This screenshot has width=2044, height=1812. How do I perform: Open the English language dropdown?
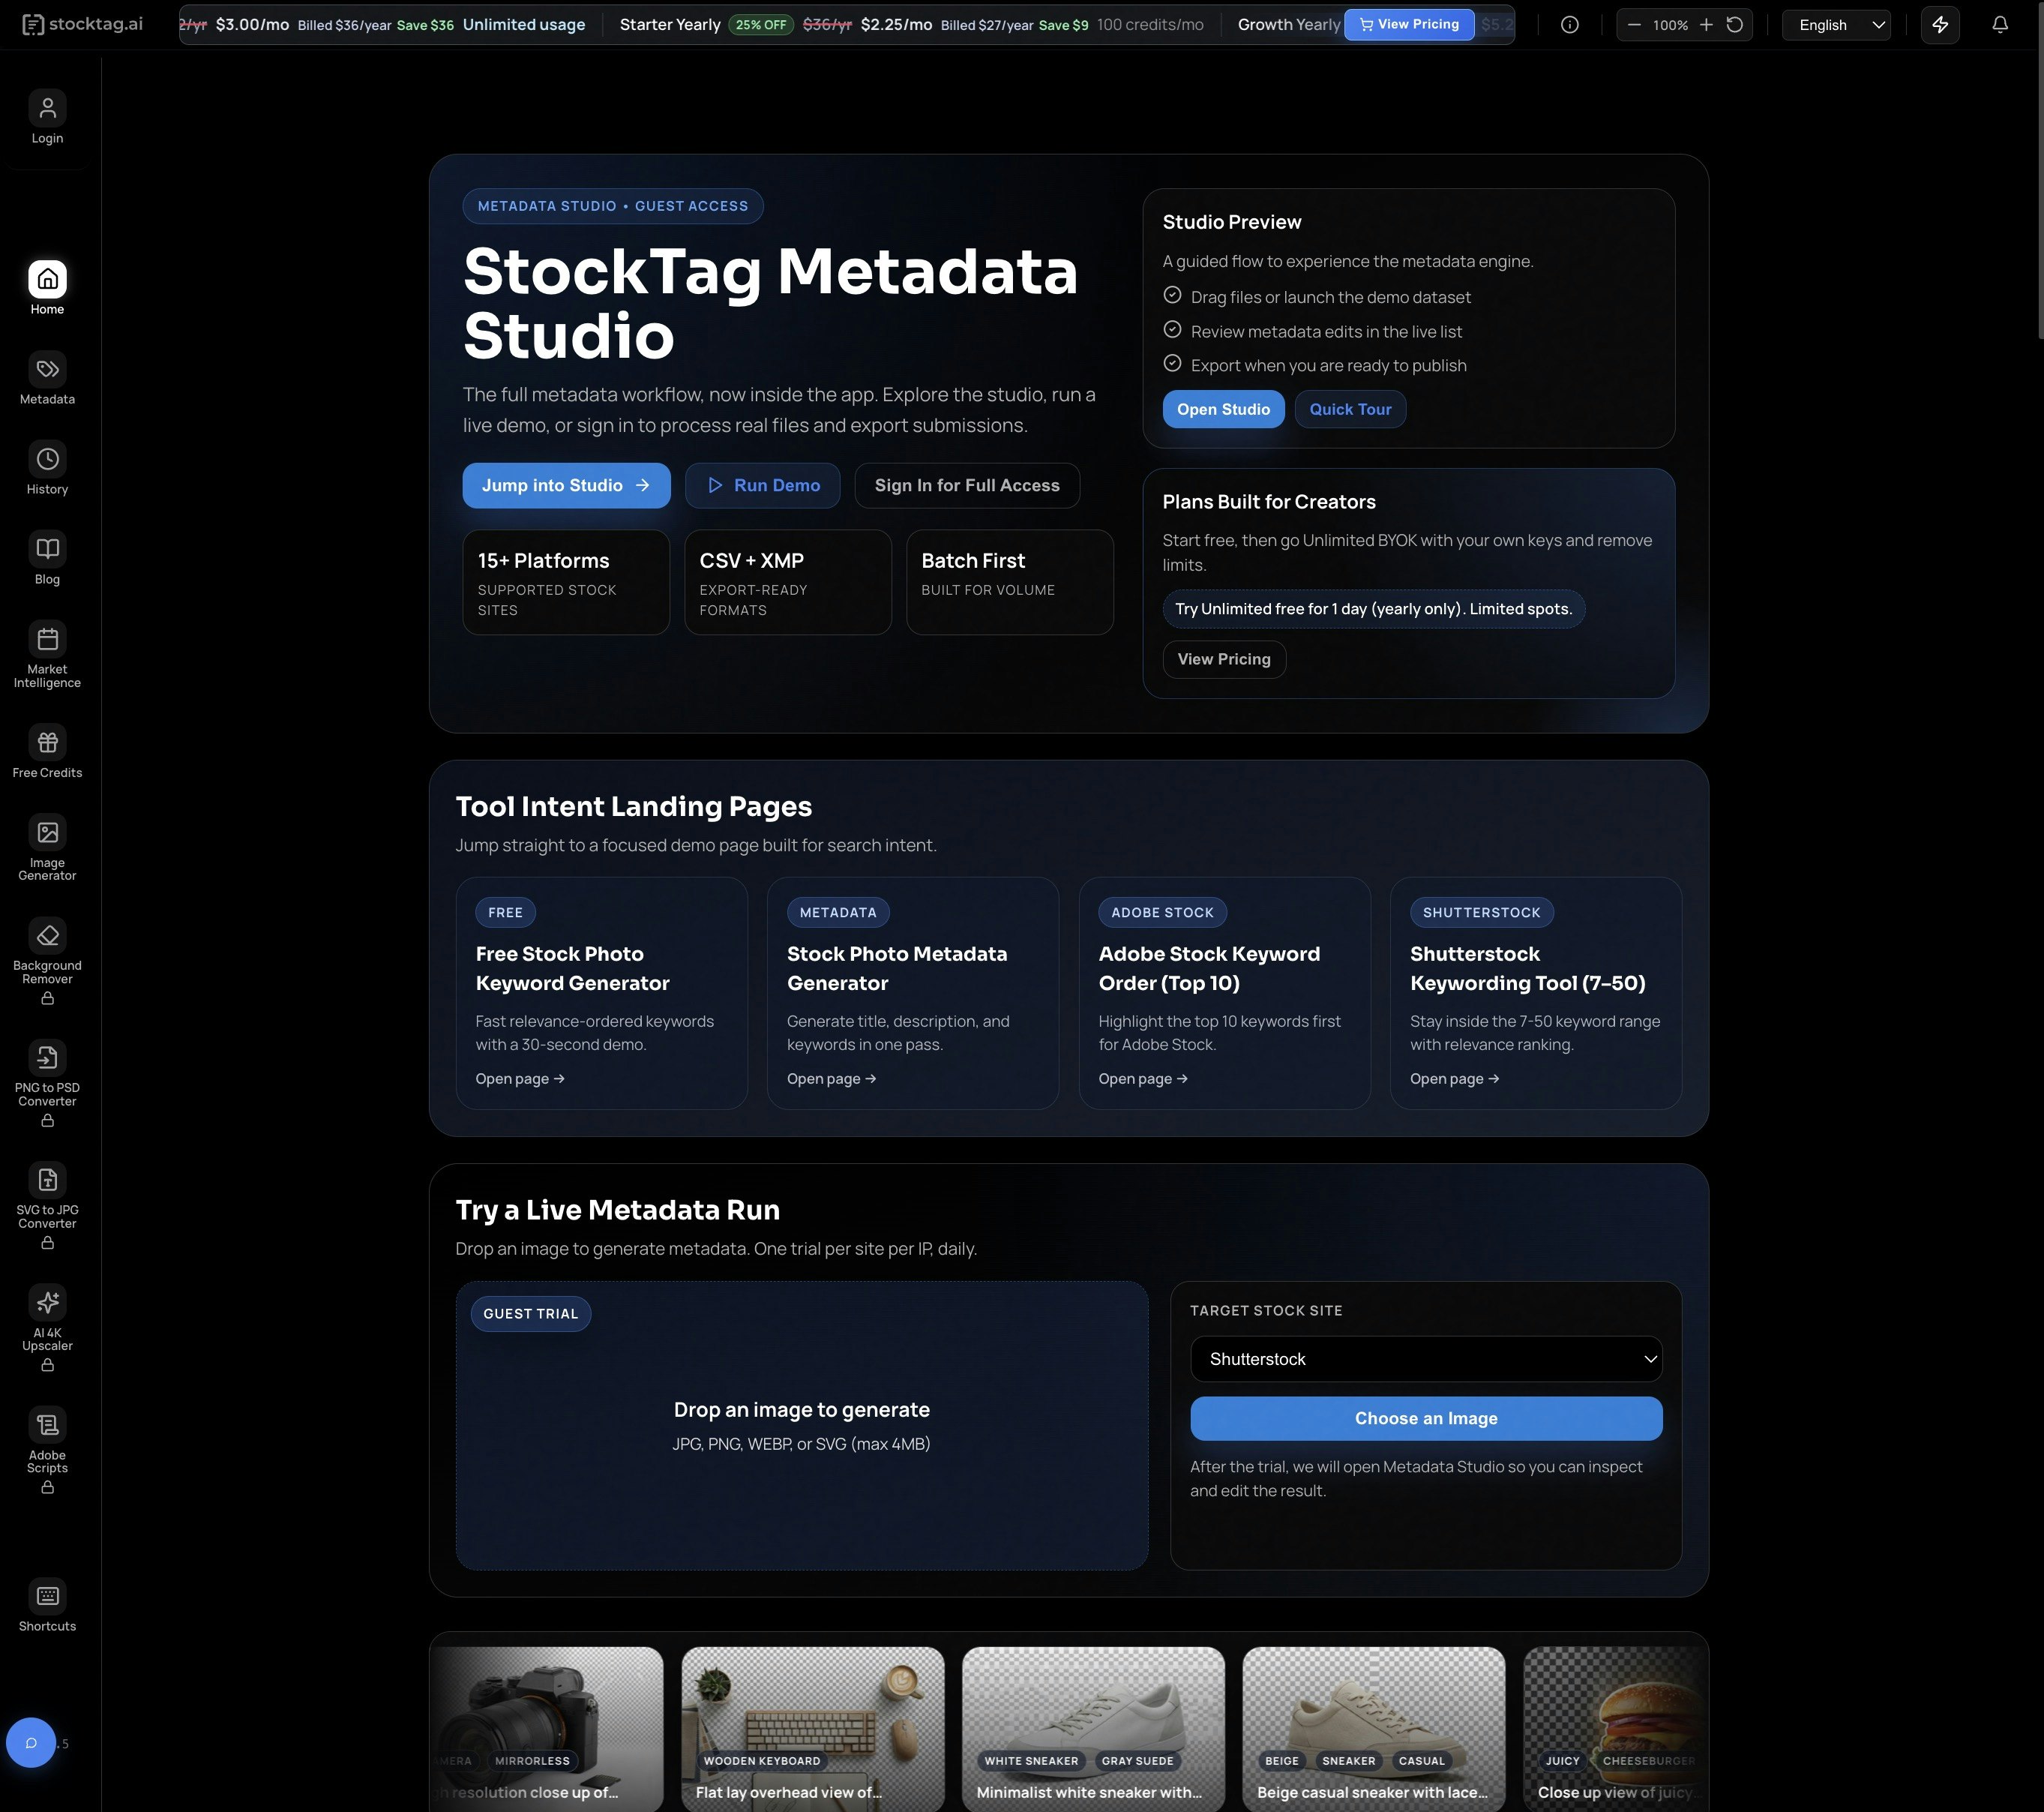pyautogui.click(x=1835, y=24)
